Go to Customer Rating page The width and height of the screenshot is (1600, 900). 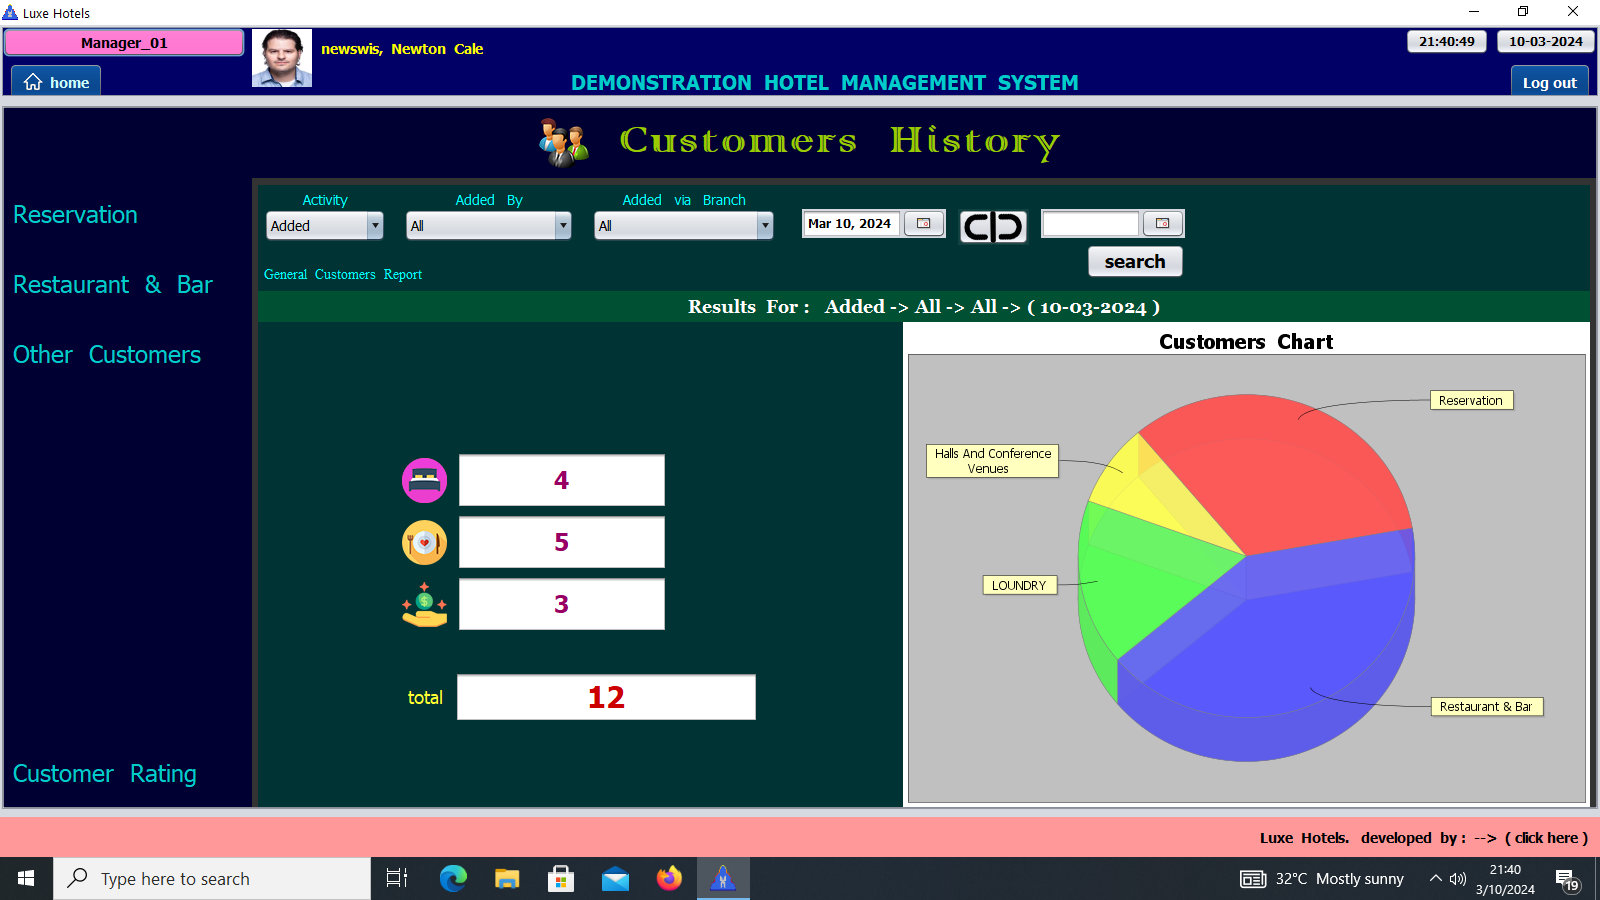(x=105, y=774)
